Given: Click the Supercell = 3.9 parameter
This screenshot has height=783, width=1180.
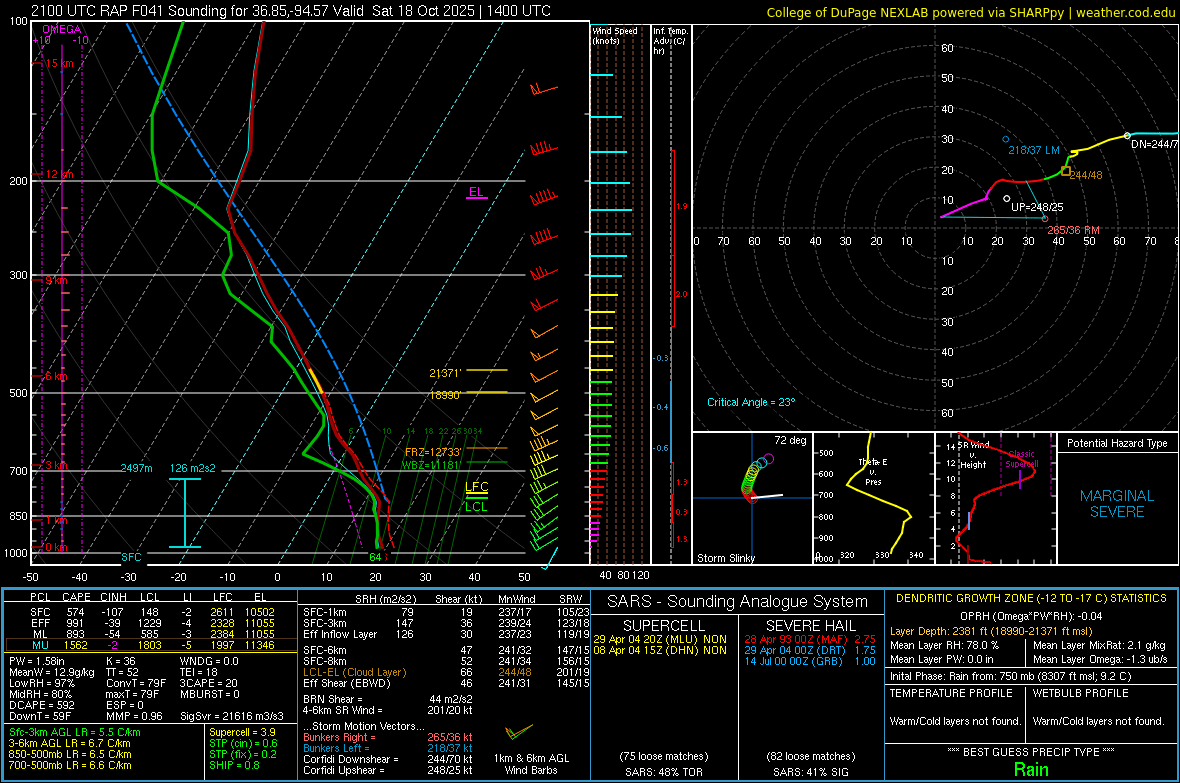Looking at the screenshot, I should click(x=242, y=733).
